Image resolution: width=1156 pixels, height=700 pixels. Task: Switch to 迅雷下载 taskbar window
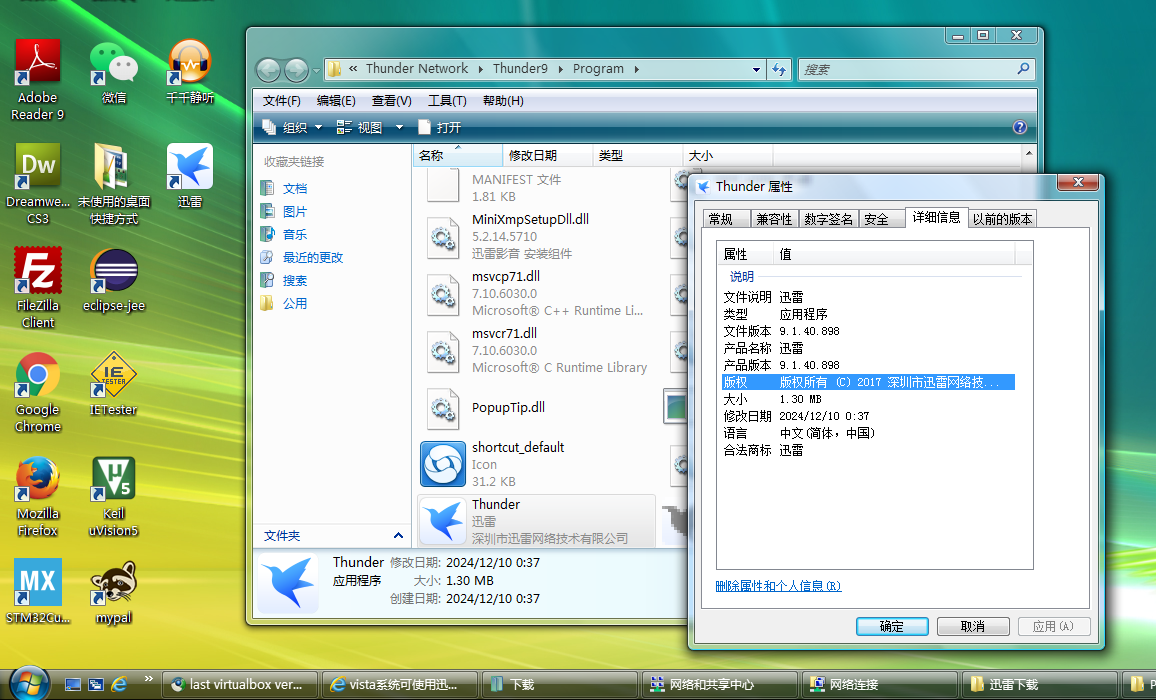point(1040,685)
